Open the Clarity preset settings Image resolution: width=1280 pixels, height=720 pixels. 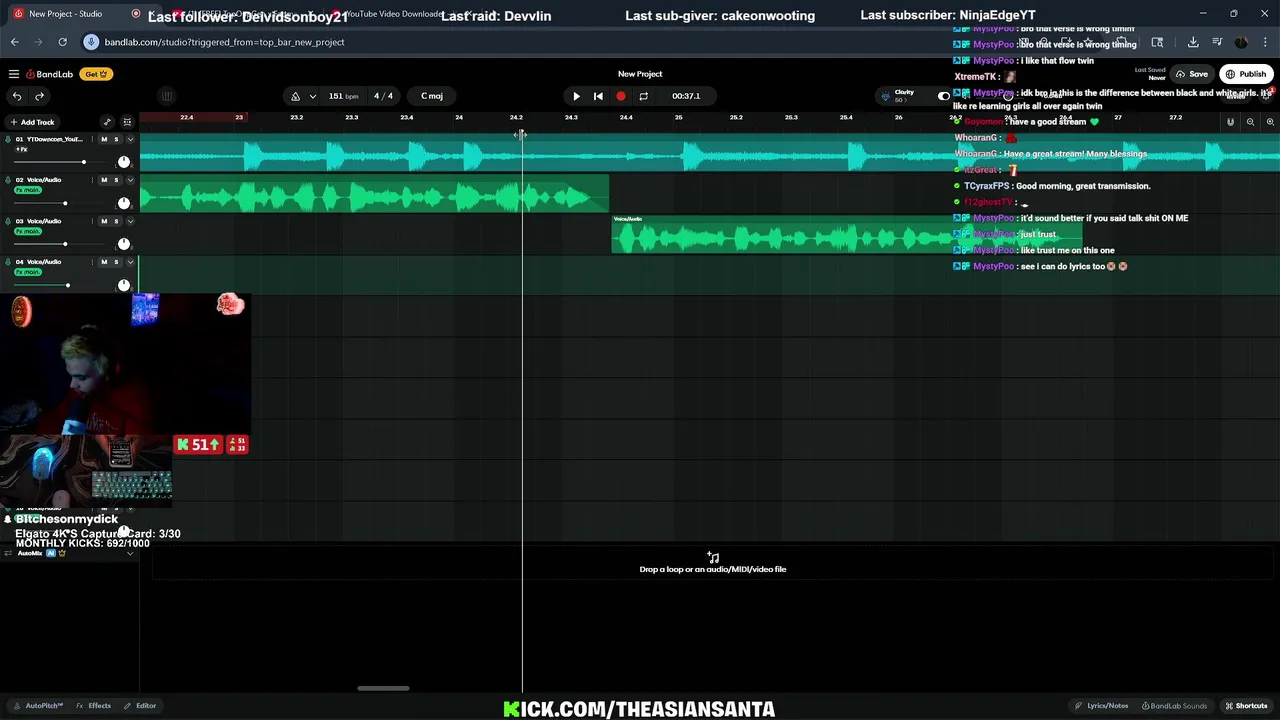pyautogui.click(x=904, y=96)
